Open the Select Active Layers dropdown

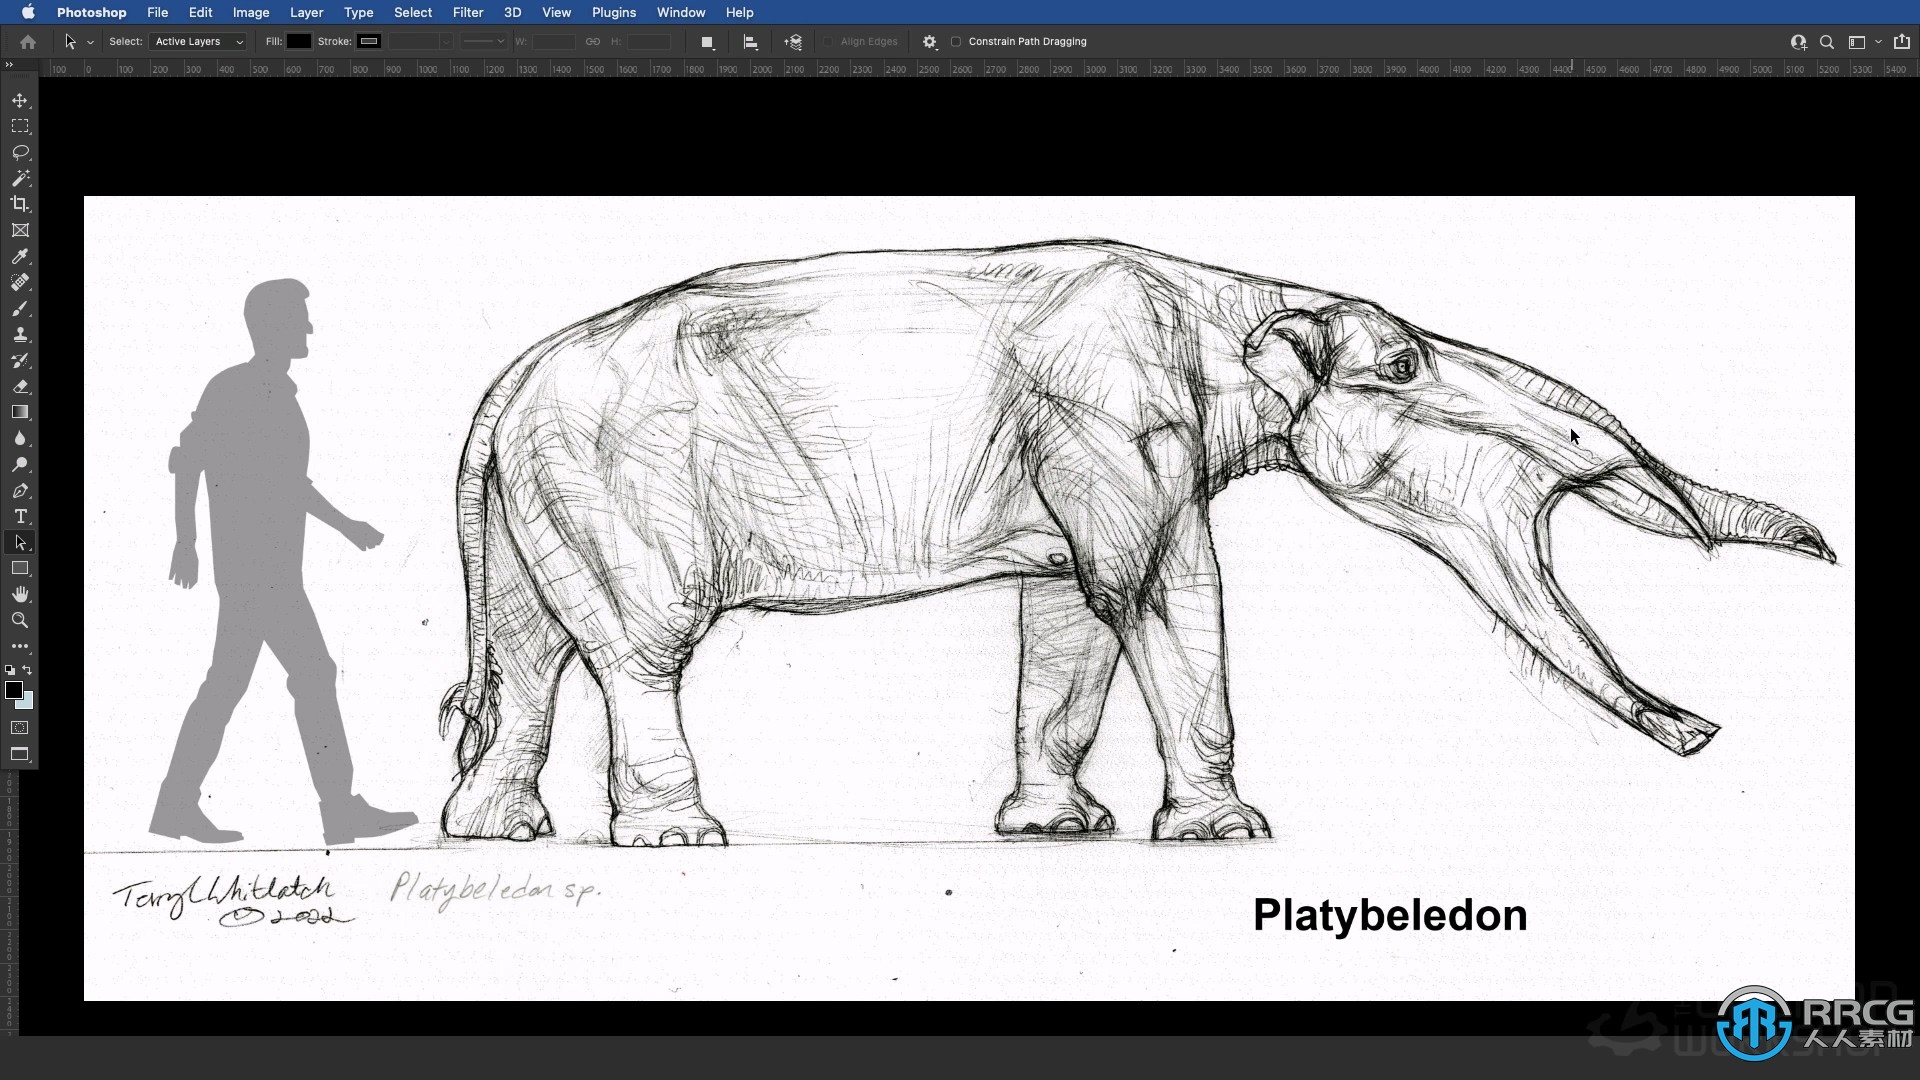198,42
